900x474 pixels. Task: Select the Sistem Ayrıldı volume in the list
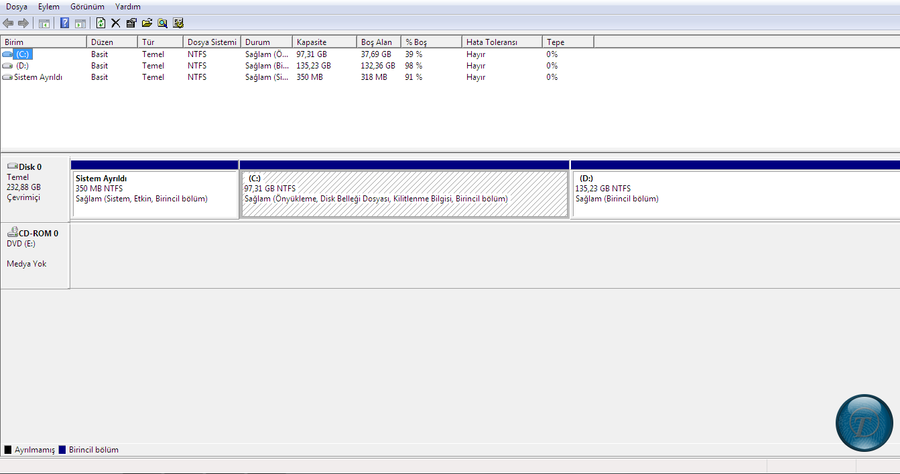tap(38, 77)
